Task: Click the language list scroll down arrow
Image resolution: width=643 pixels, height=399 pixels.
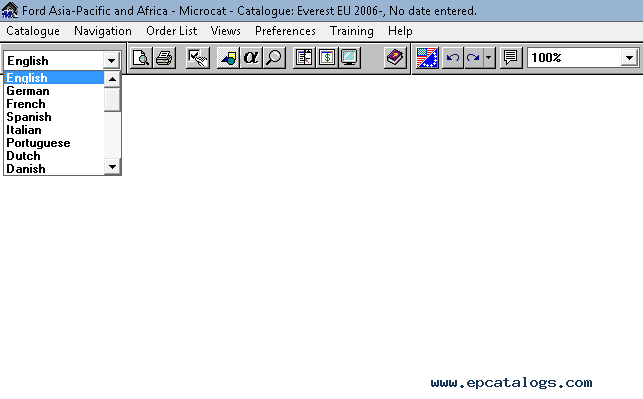Action: (112, 166)
